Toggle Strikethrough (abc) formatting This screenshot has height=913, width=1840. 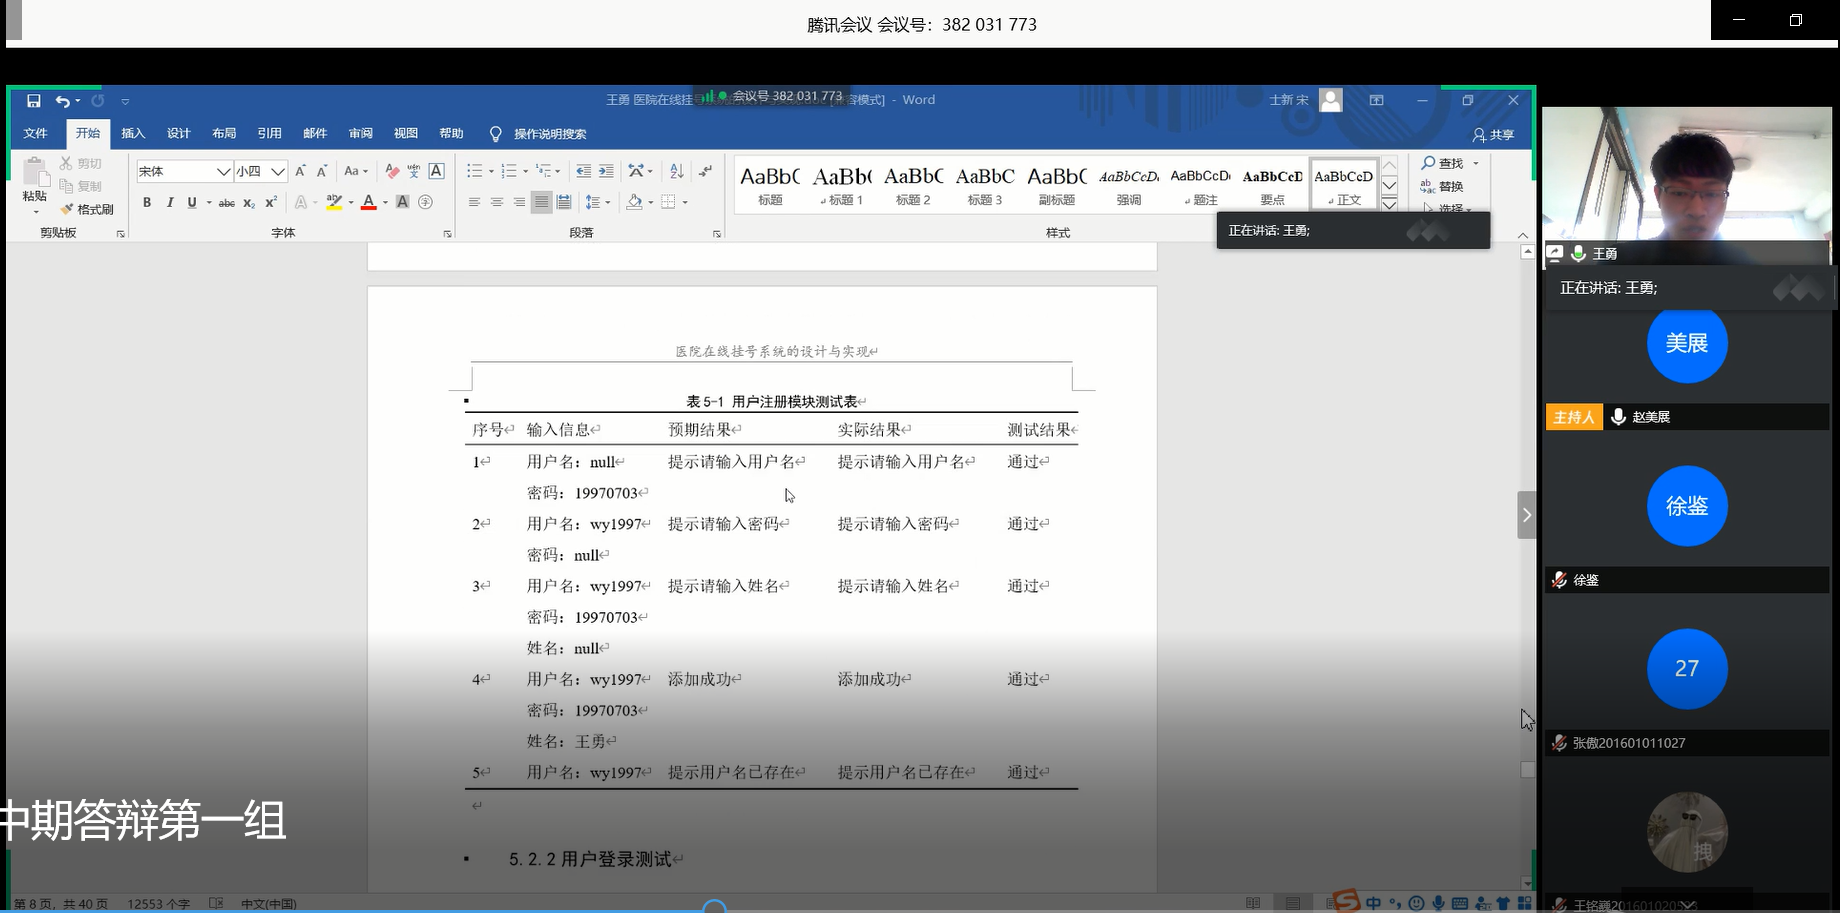click(227, 203)
